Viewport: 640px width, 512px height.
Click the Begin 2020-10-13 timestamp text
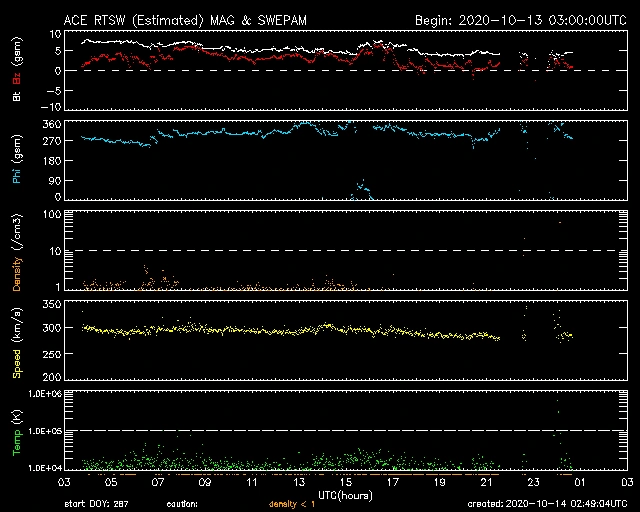point(520,19)
